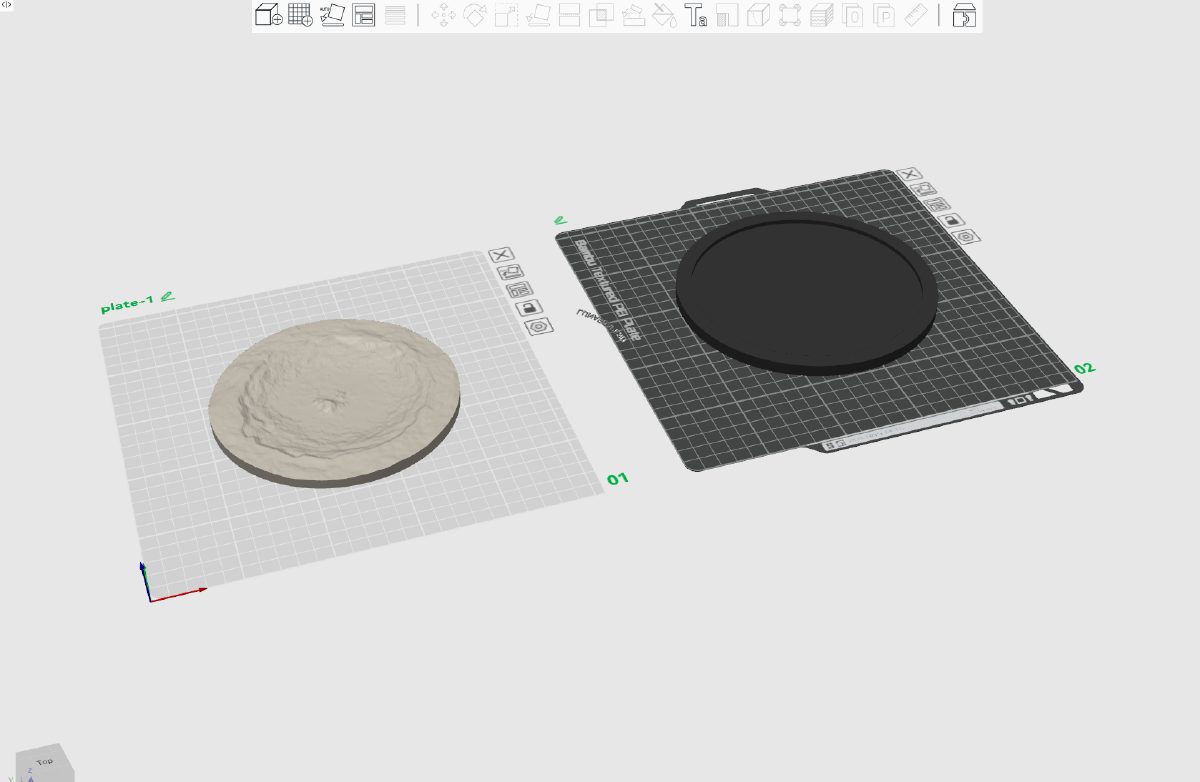Remove all objects on plate 01
This screenshot has height=782, width=1200.
[502, 255]
